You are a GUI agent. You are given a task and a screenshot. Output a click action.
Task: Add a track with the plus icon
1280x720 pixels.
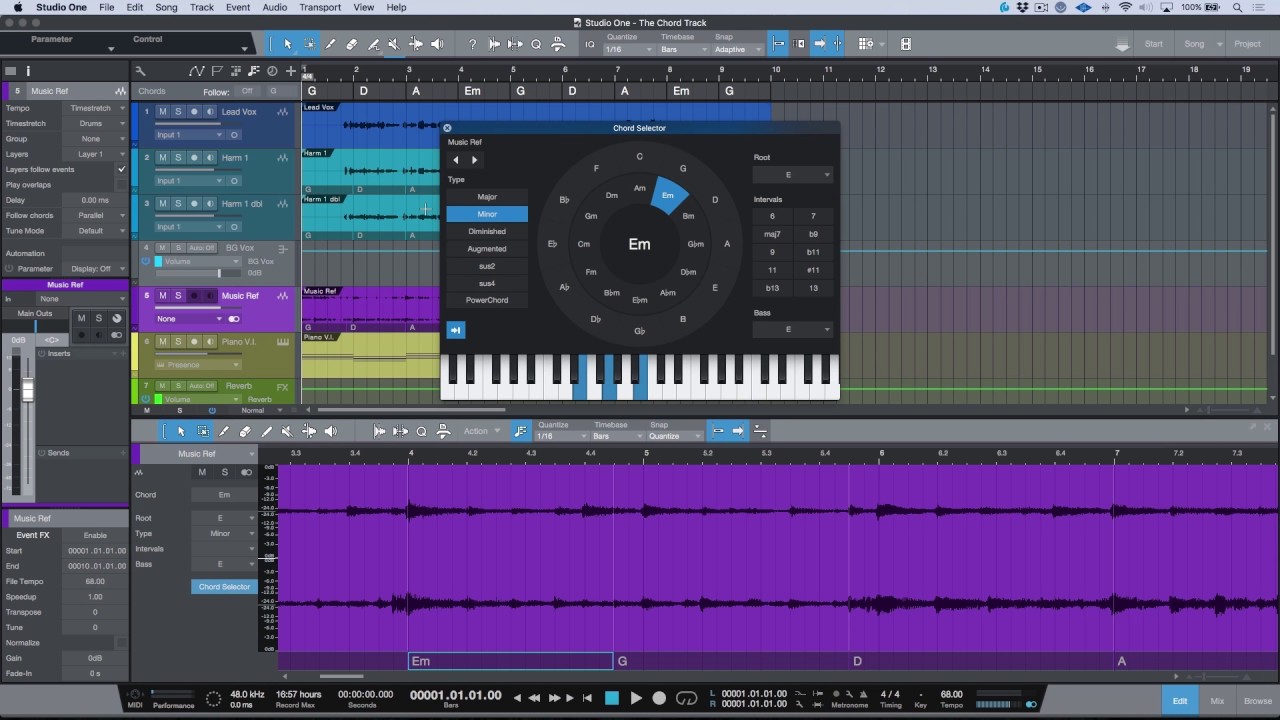click(290, 71)
